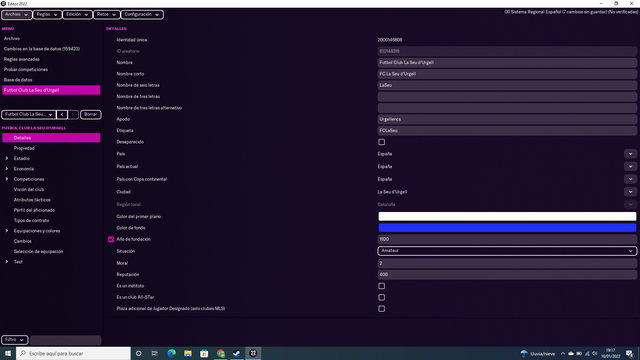Image resolution: width=640 pixels, height=360 pixels.
Task: Click the OneDrive cloud tray icon
Action: tap(571, 353)
